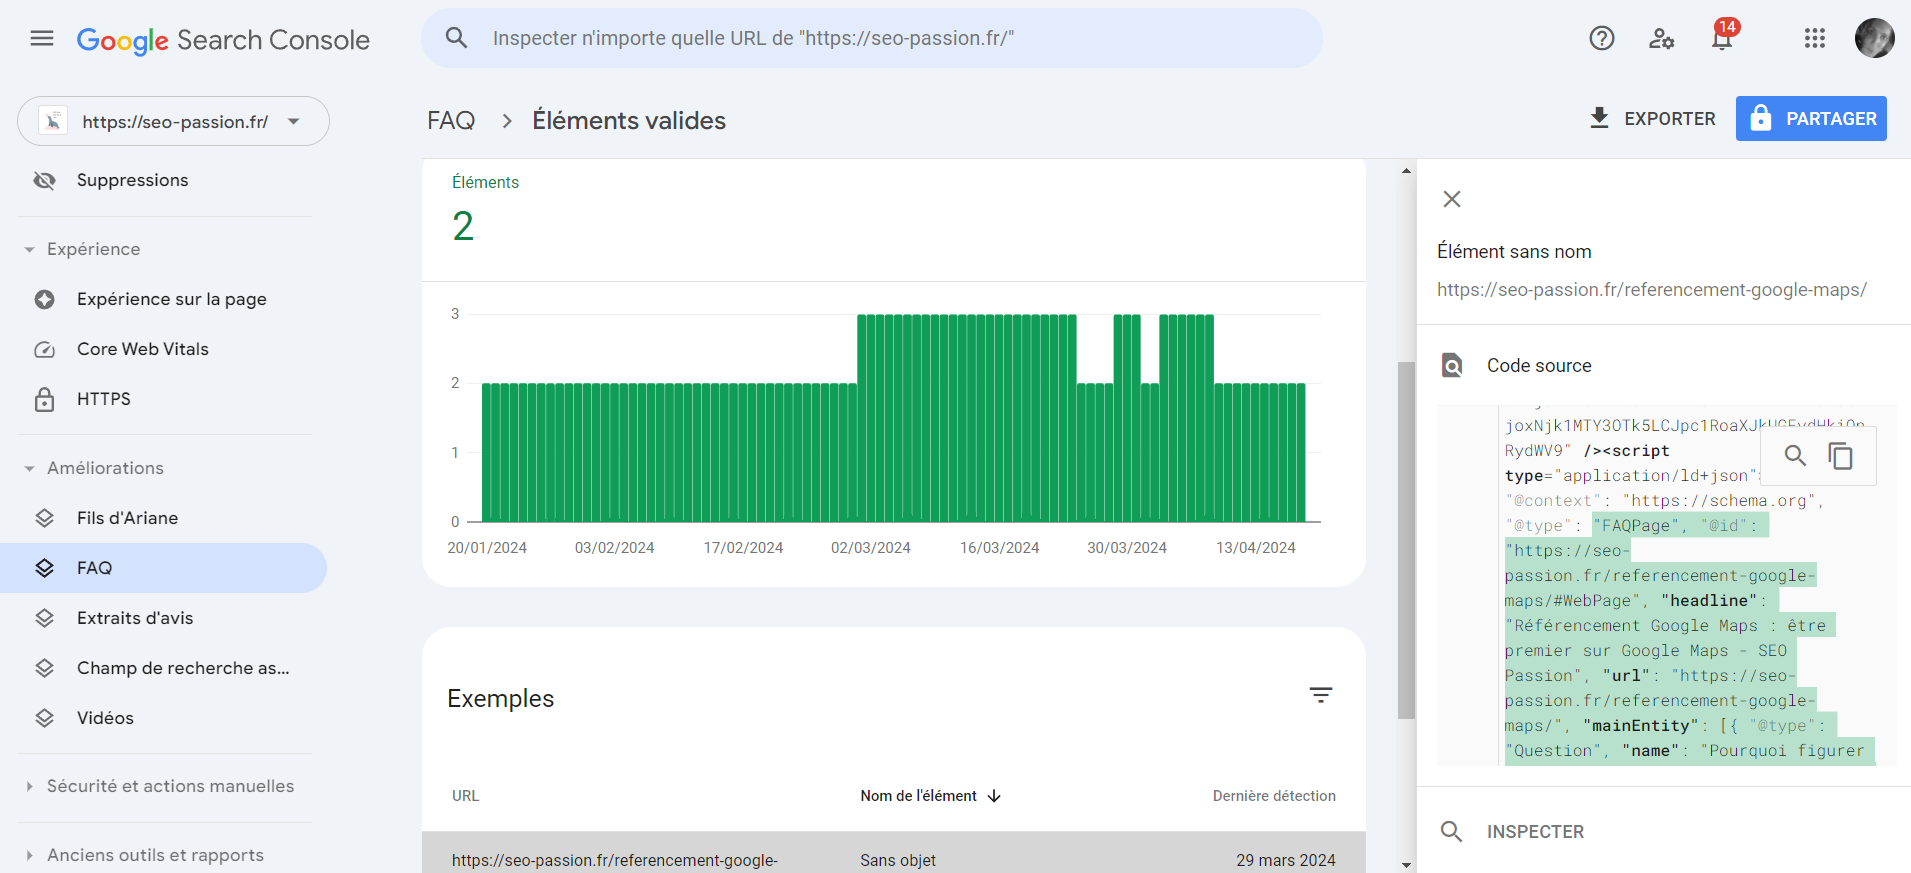Viewport: 1911px width, 873px height.
Task: Click the Suppressions eye-off icon
Action: (x=44, y=180)
